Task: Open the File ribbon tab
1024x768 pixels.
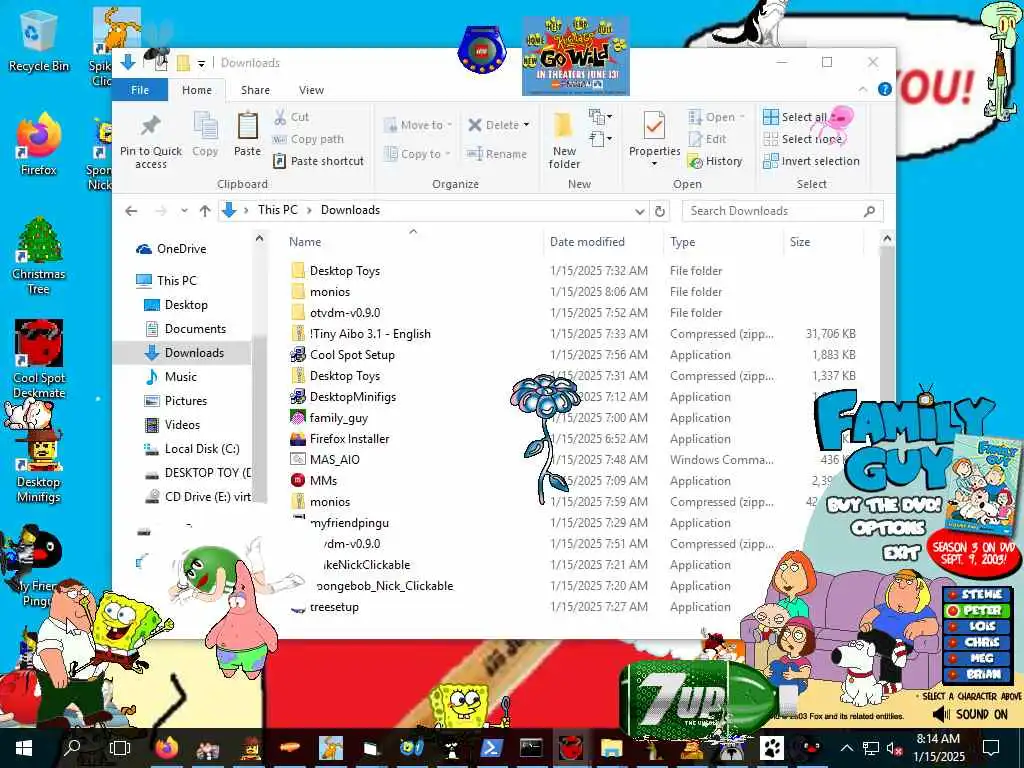Action: pos(140,89)
